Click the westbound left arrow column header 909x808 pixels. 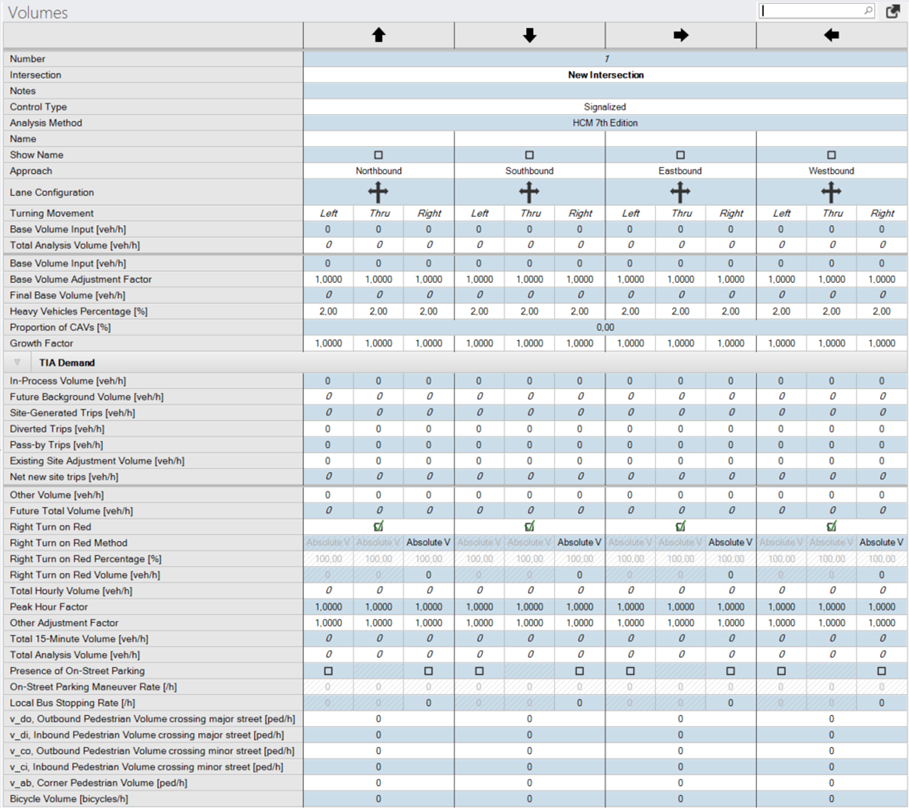[831, 35]
